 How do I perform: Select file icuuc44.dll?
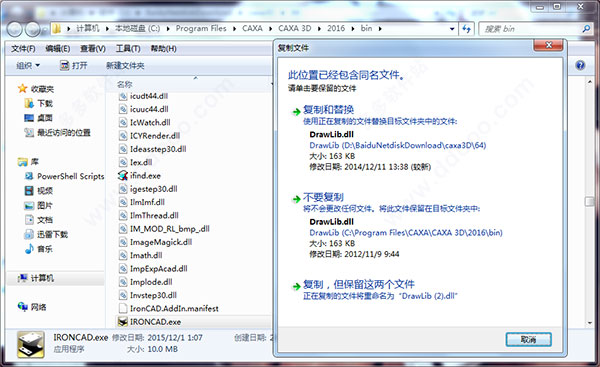point(149,109)
